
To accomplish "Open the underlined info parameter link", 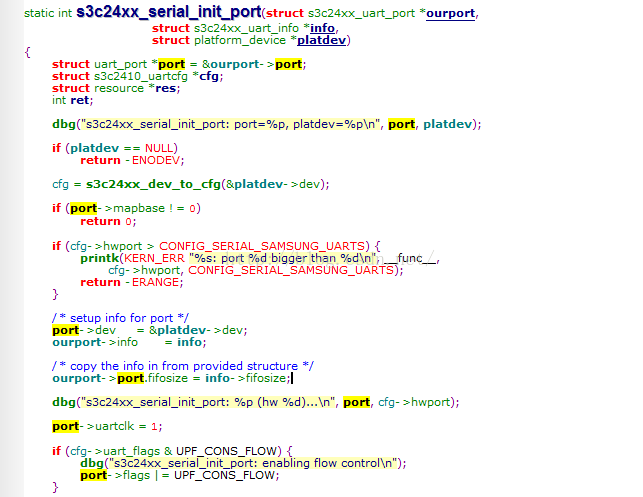I will [x=322, y=28].
